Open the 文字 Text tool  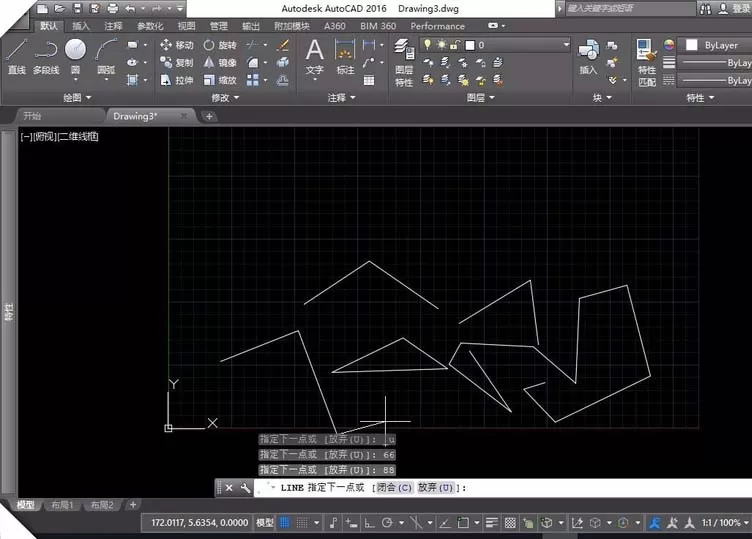click(314, 57)
